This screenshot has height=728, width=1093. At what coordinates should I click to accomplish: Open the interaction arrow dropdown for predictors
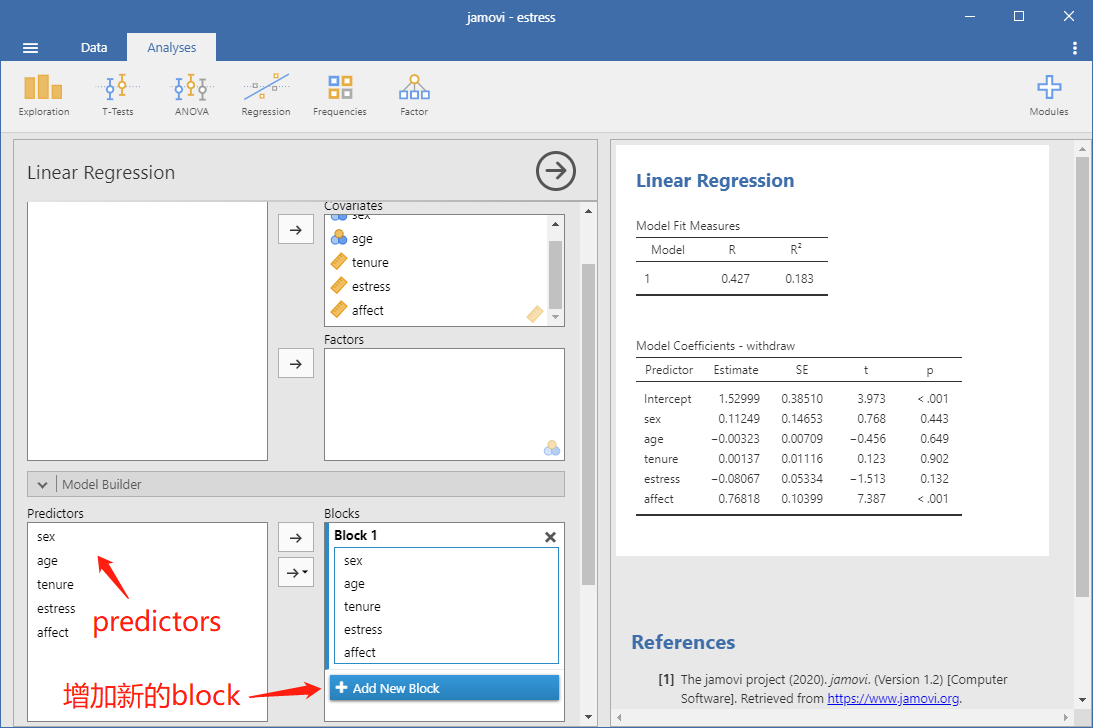tap(296, 572)
